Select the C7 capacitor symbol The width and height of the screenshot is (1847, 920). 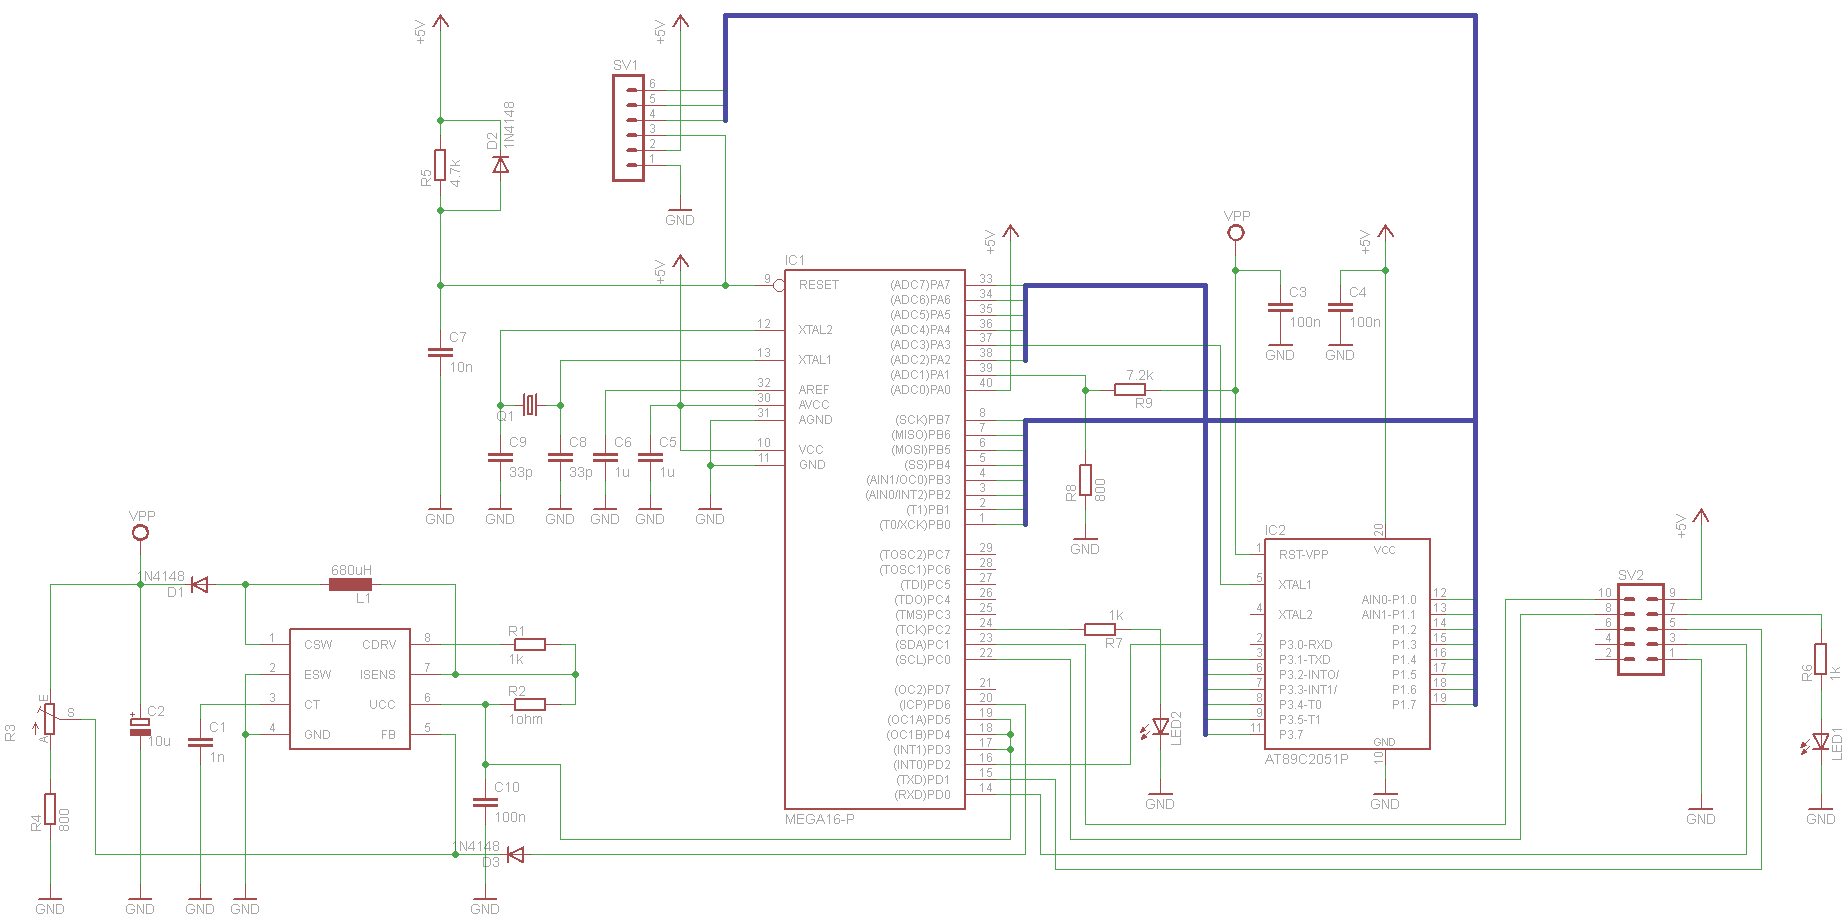pos(440,352)
